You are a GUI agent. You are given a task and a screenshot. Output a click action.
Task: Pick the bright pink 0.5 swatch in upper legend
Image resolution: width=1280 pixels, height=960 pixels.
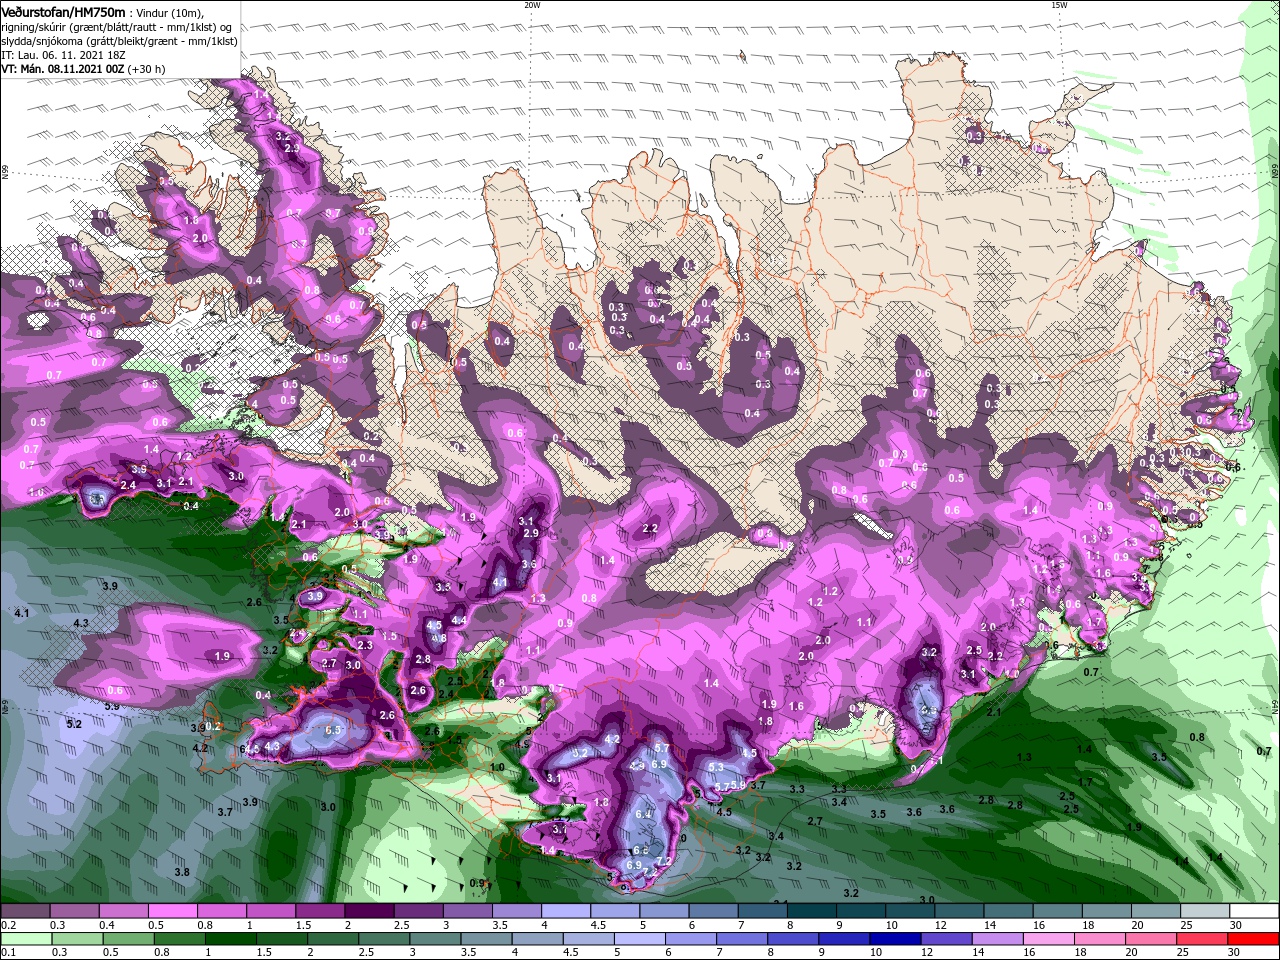(x=172, y=911)
